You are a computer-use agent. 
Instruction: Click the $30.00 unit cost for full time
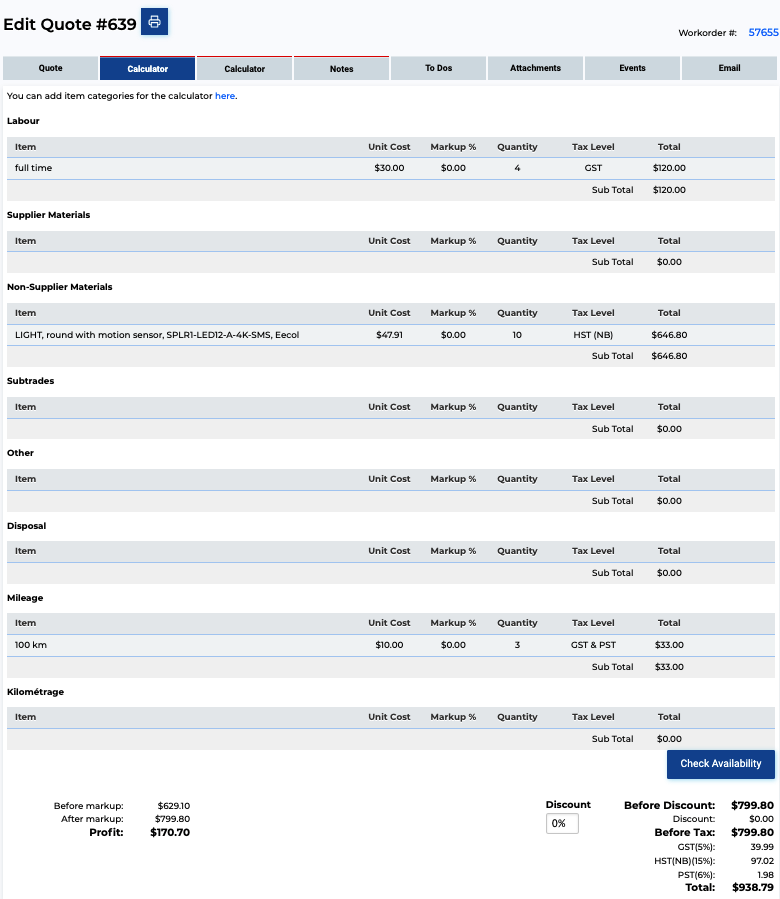point(389,168)
